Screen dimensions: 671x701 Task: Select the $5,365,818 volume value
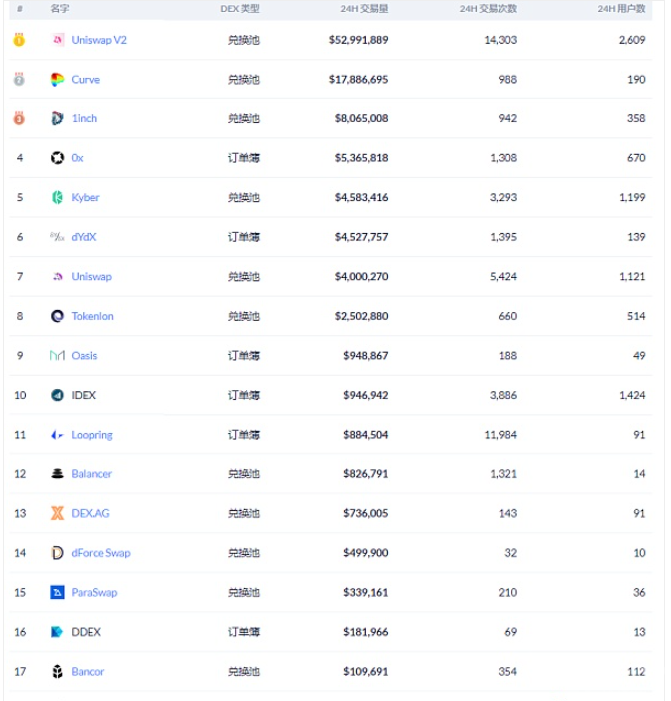pos(362,158)
